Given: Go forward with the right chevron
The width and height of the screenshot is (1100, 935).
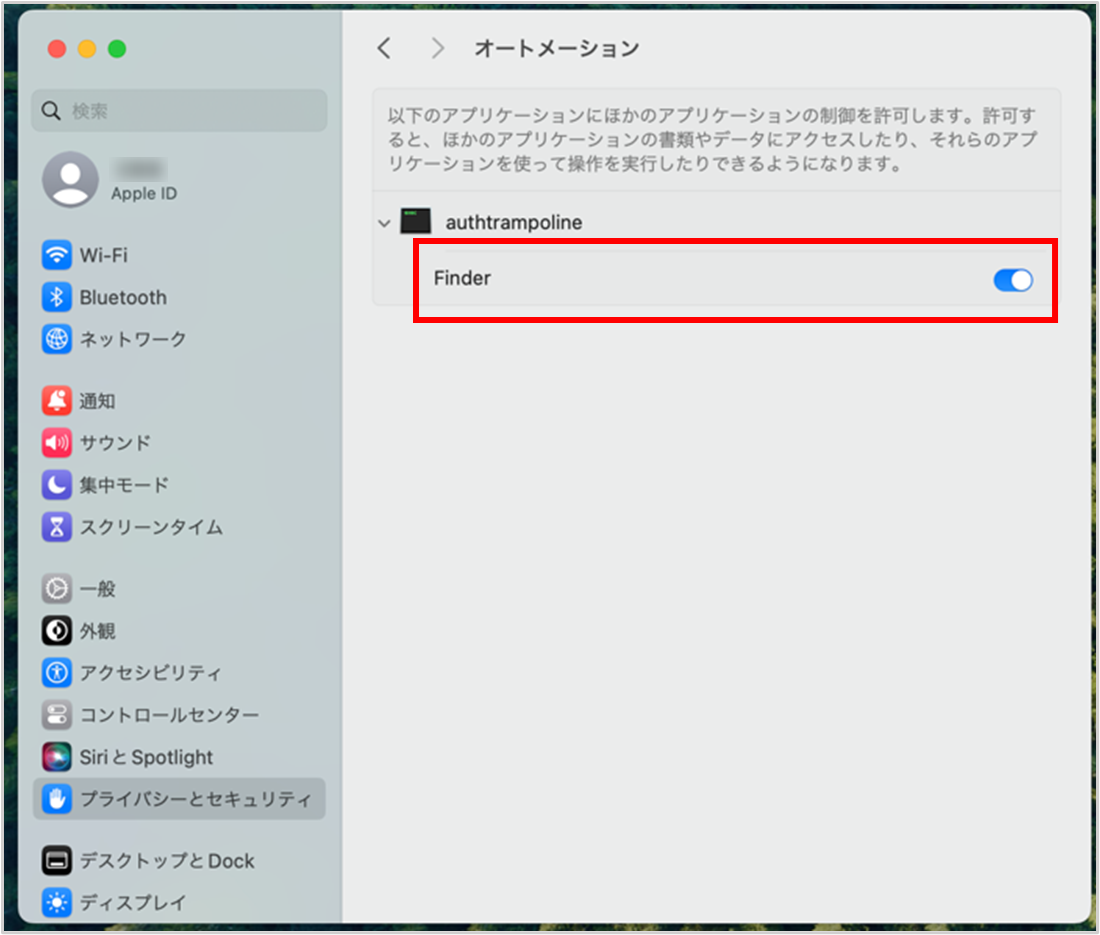Looking at the screenshot, I should point(437,48).
